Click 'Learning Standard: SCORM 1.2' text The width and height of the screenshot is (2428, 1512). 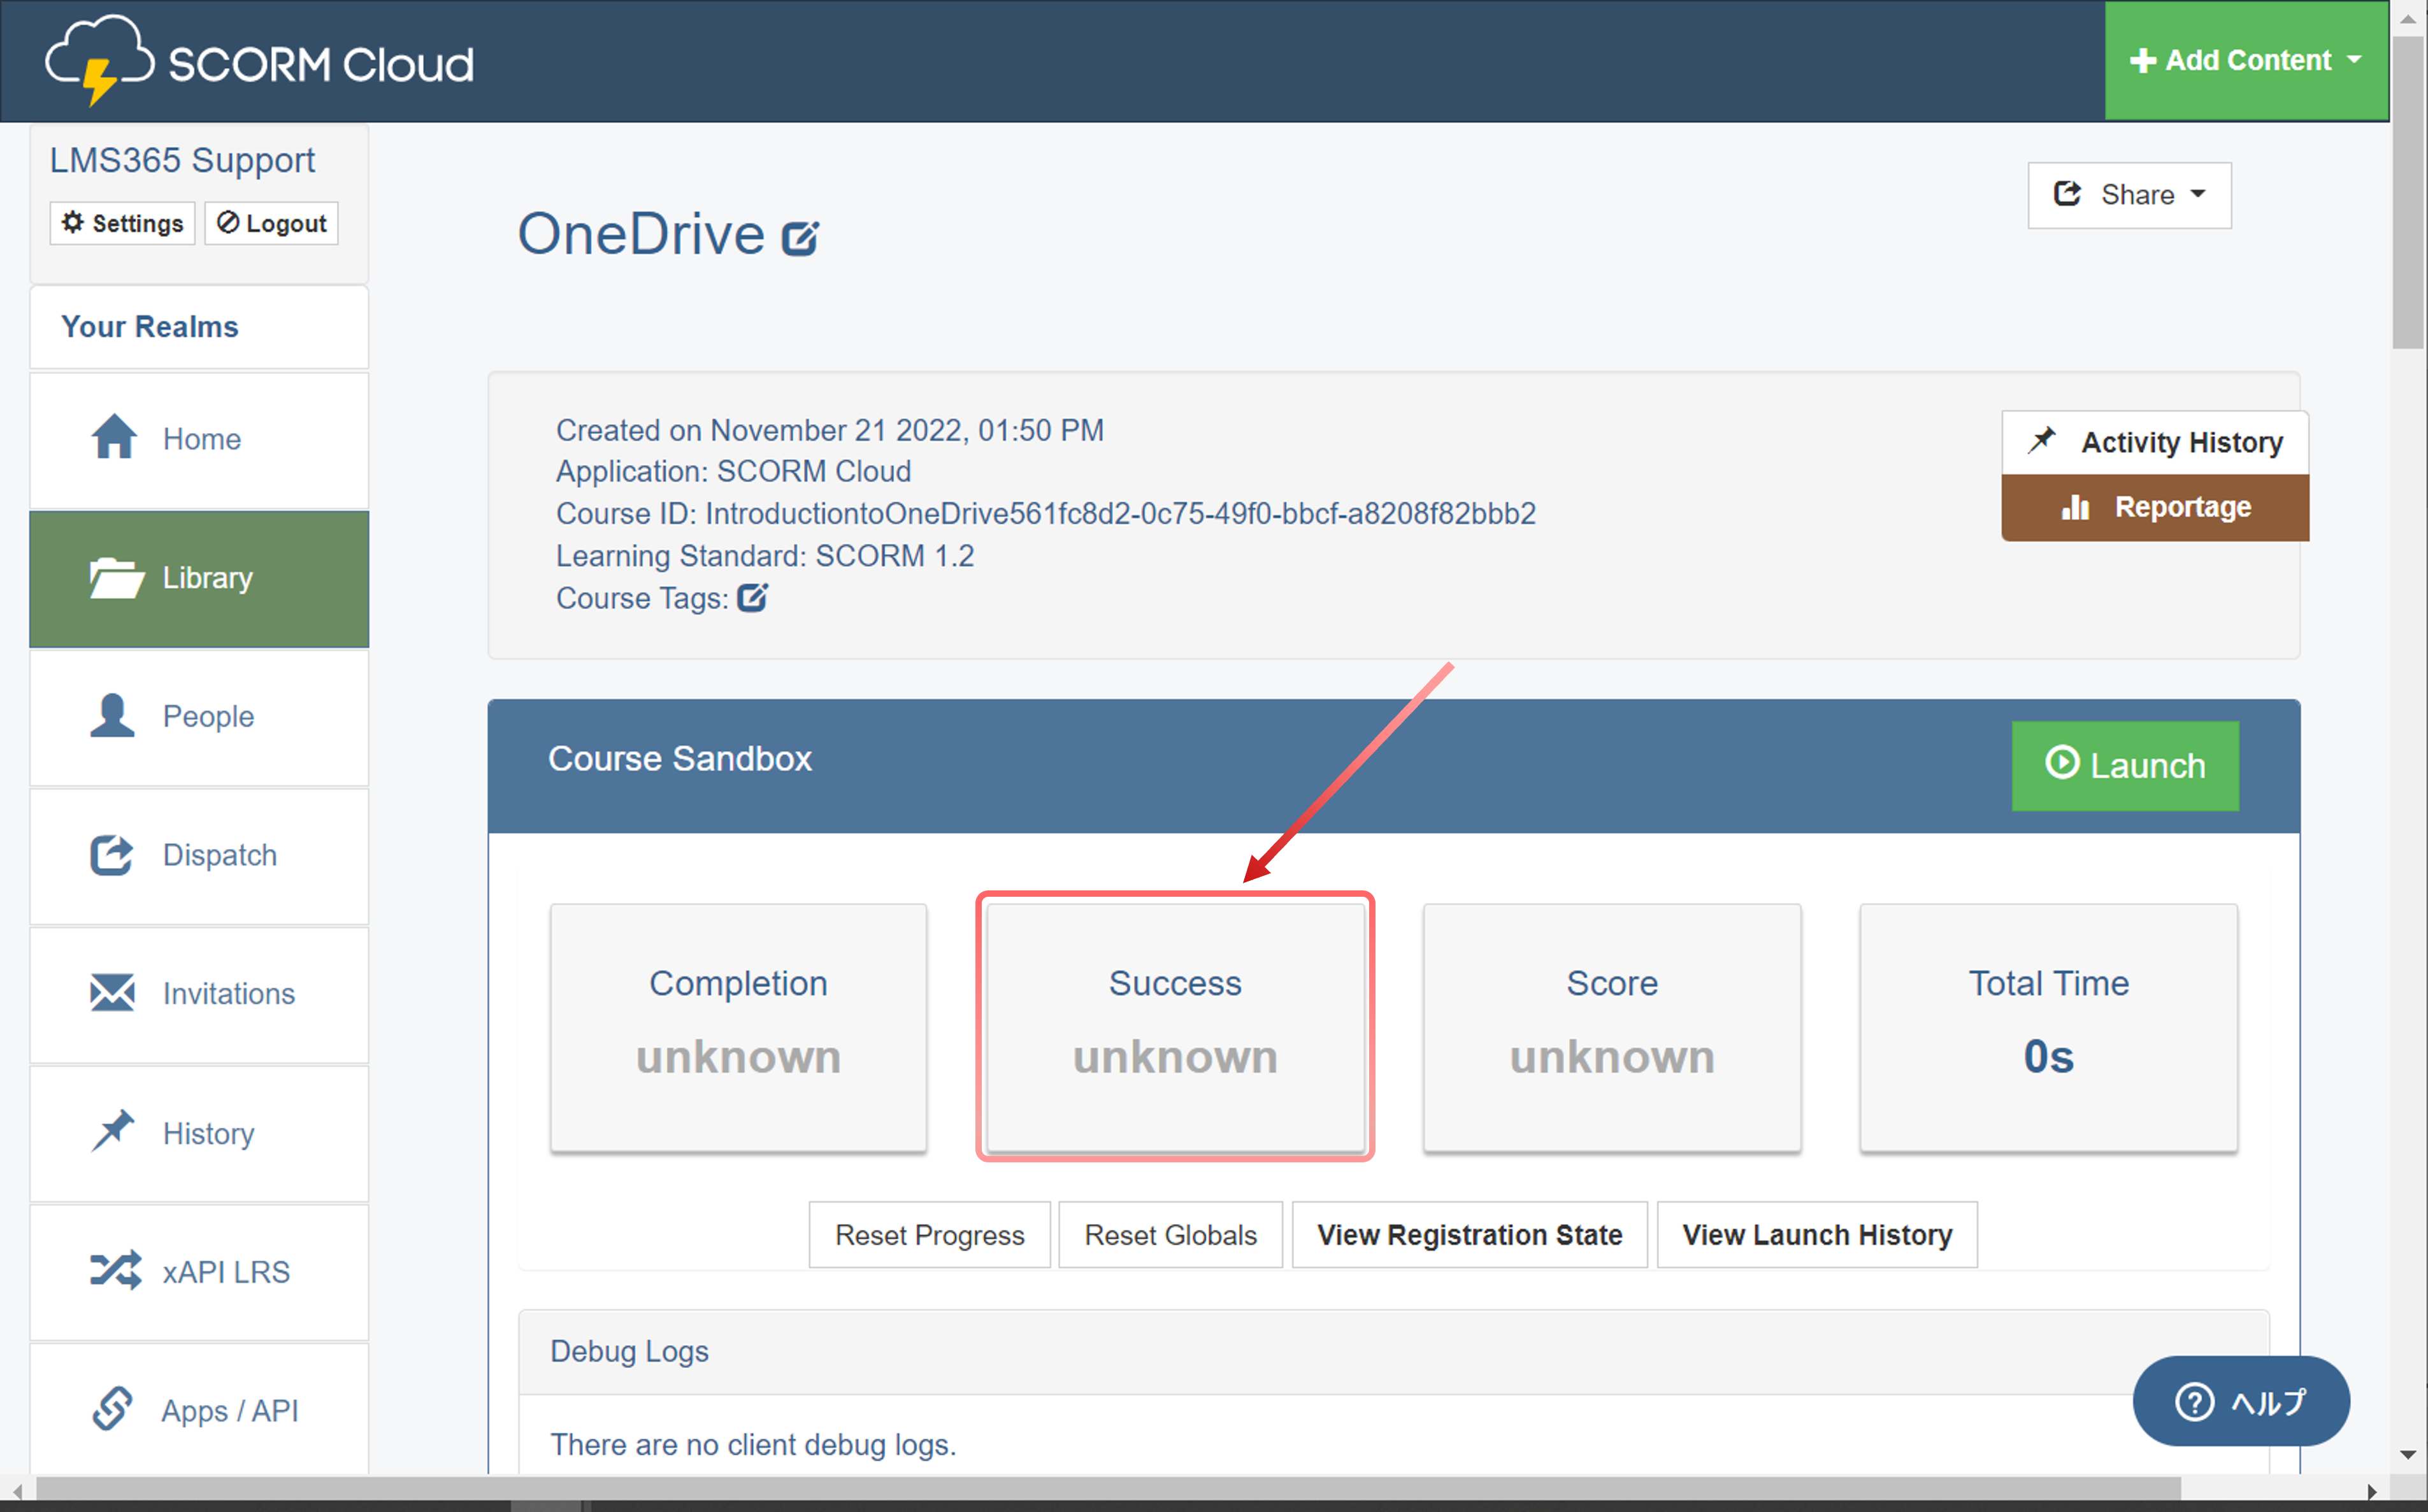point(765,556)
